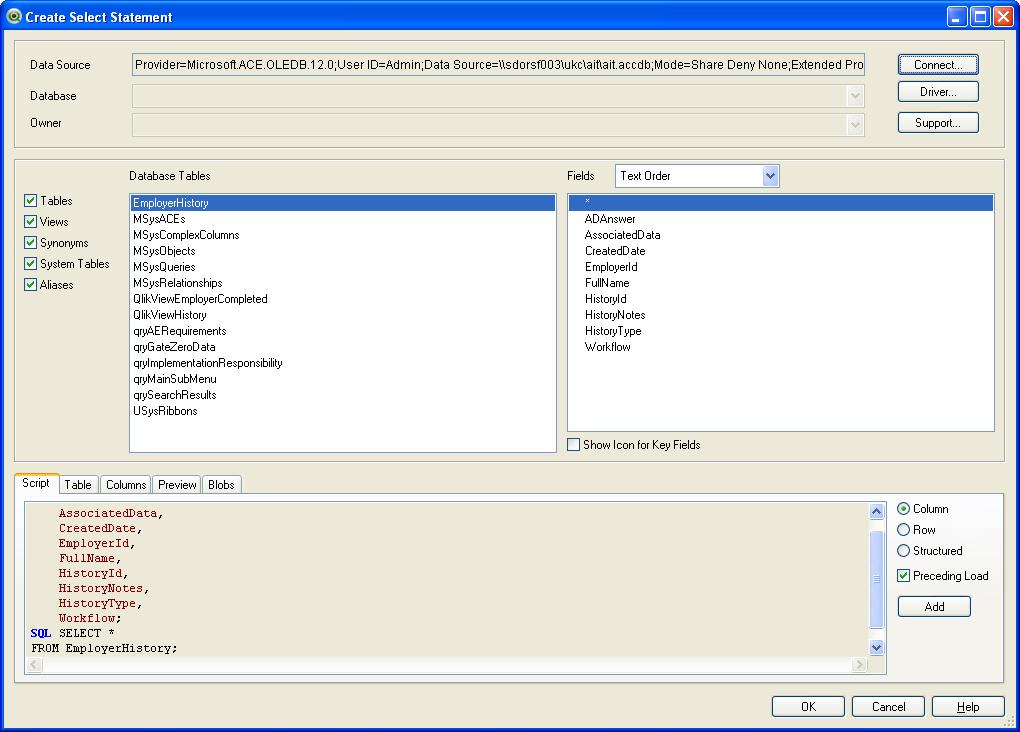Screen dimensions: 1020x732
Task: Open the Columns tab
Action: pos(125,484)
